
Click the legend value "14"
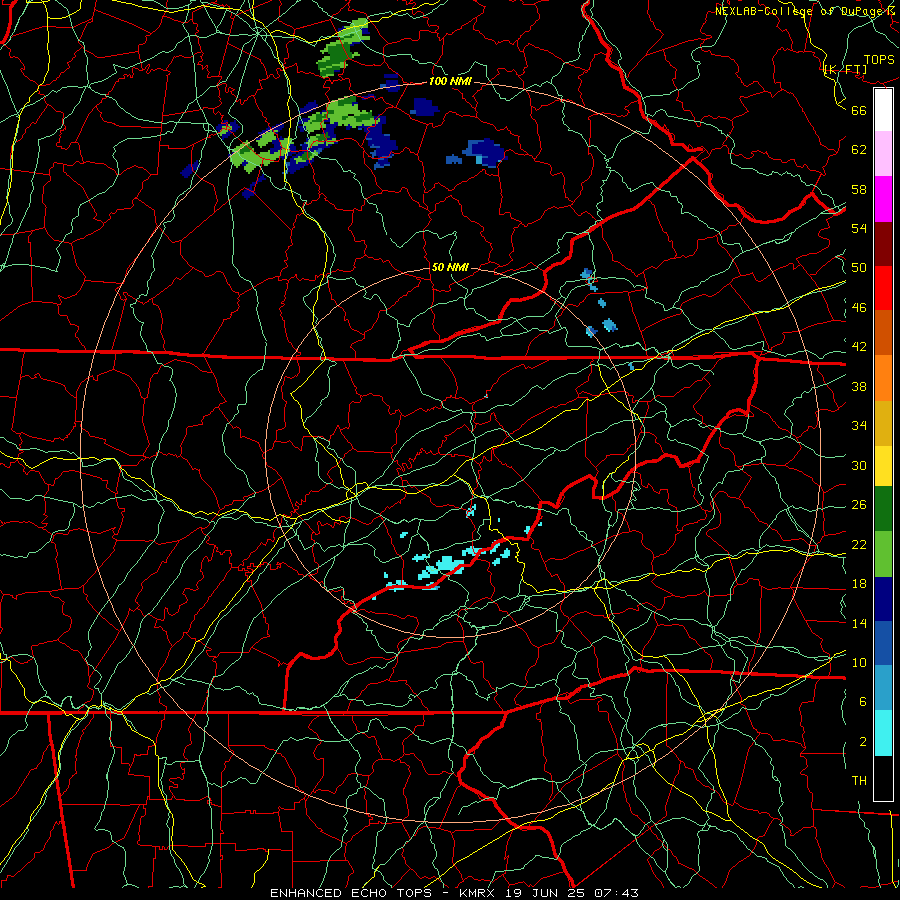pos(859,623)
